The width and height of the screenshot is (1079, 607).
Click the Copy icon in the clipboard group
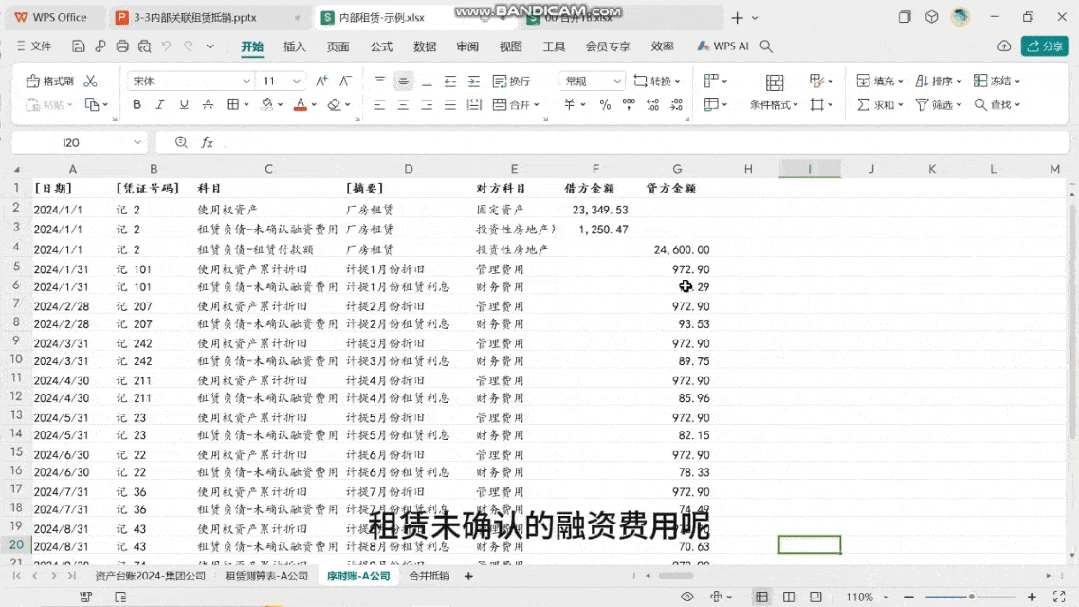pos(92,105)
